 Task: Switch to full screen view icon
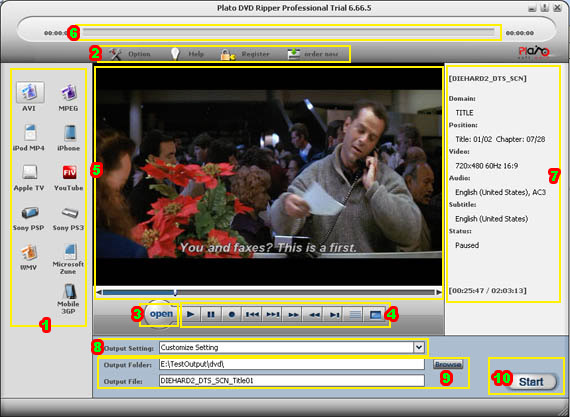(375, 315)
